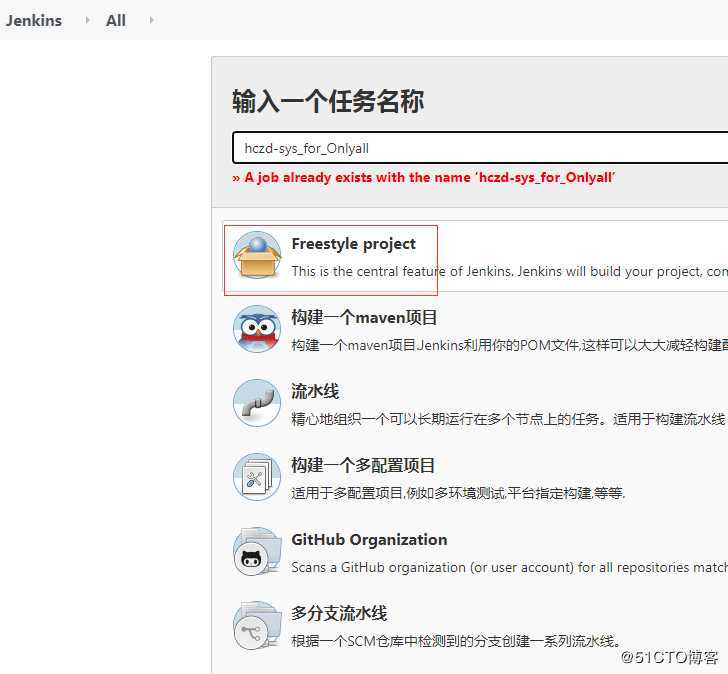Click the maven project owl icon

[x=257, y=329]
